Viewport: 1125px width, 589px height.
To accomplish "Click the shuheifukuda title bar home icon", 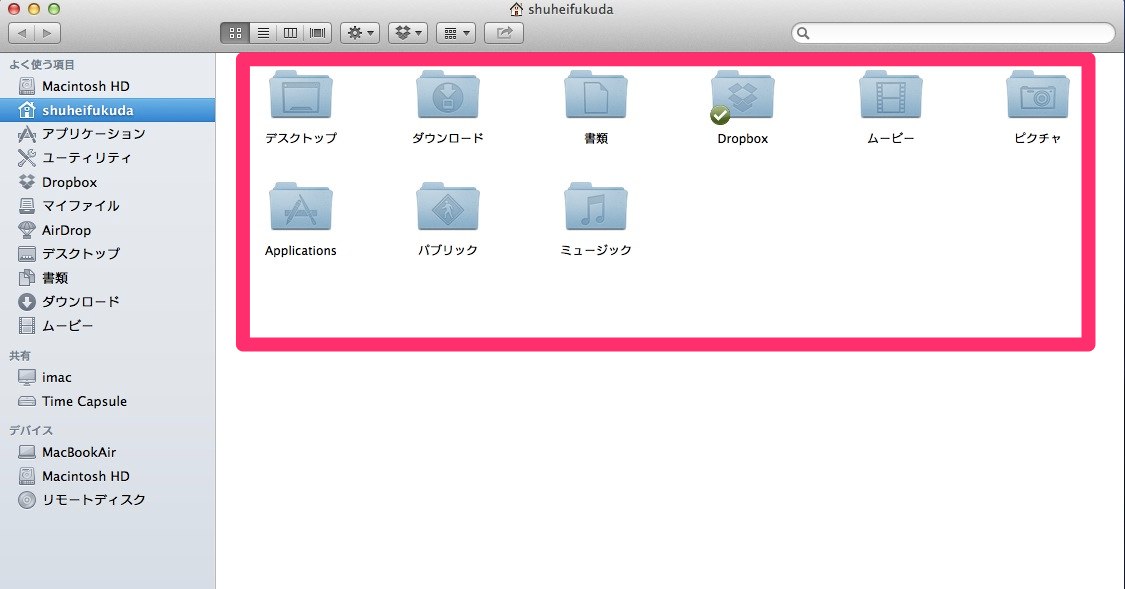I will click(516, 9).
